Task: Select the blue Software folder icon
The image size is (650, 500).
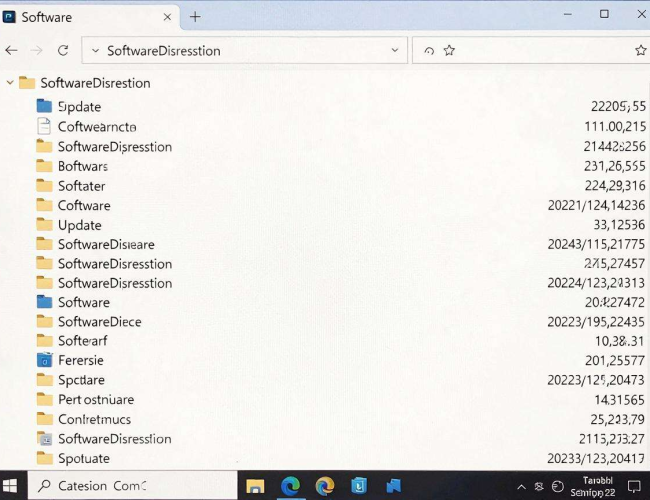Action: pos(44,302)
